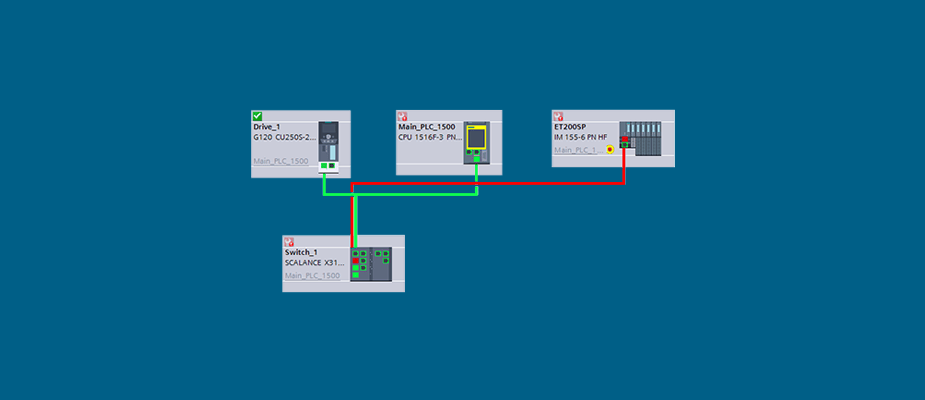Click the error status icon on Main_PLC_1500
The width and height of the screenshot is (925, 400).
point(402,116)
